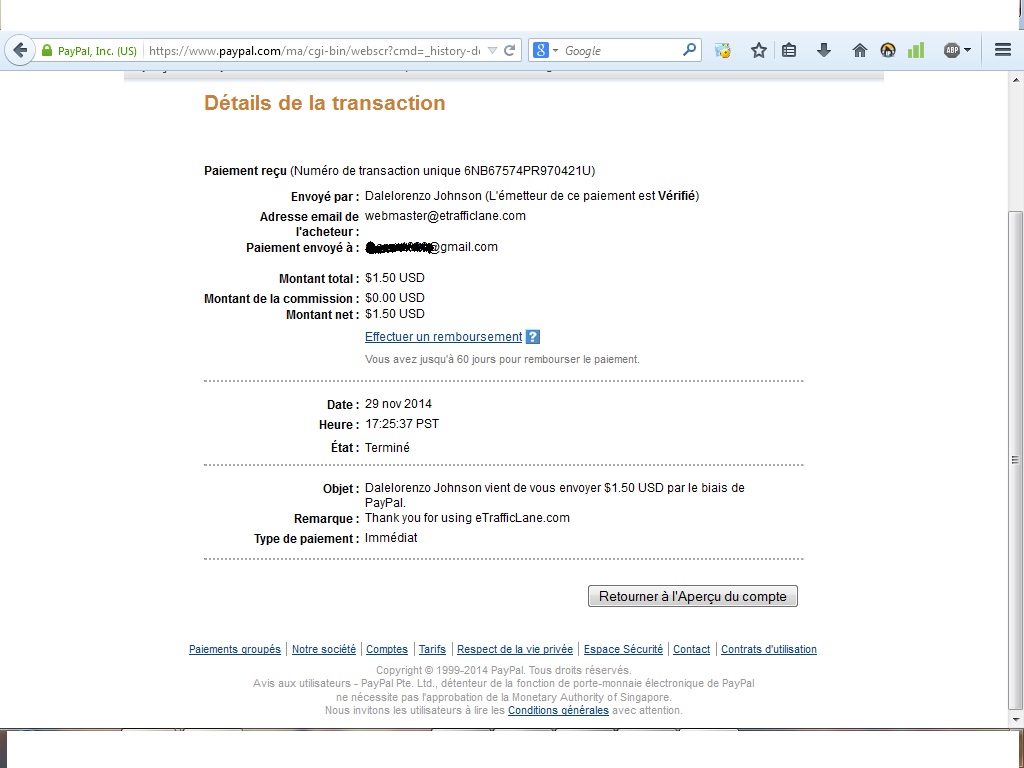Bookmark this page with the star icon
This screenshot has height=768, width=1024.
pyautogui.click(x=758, y=50)
